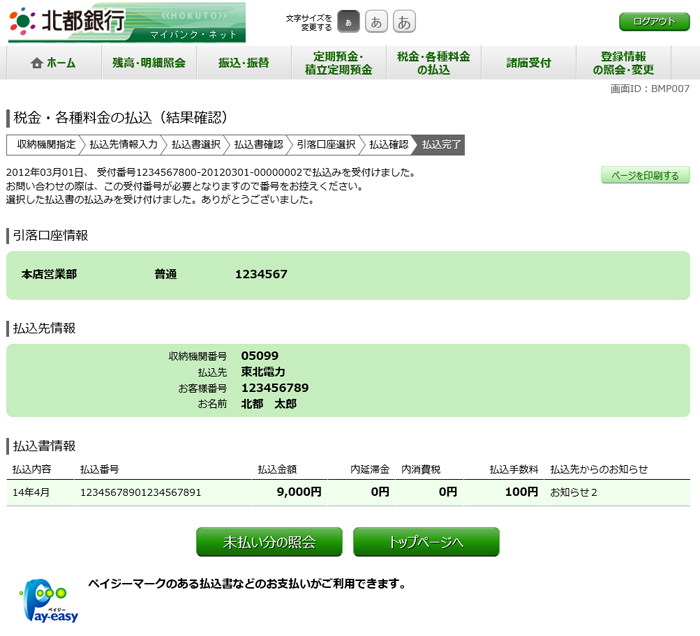Open the 諸届受付 menu
This screenshot has height=636, width=700.
pyautogui.click(x=529, y=63)
